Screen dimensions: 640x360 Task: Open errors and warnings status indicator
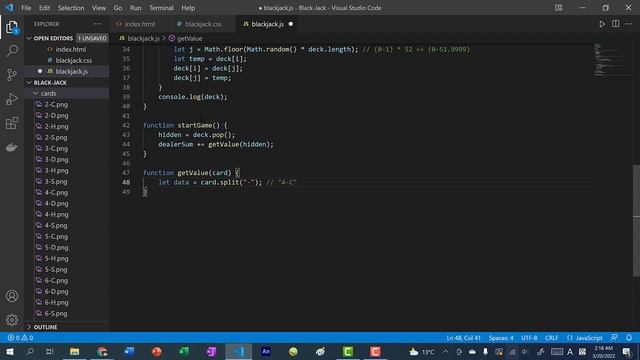point(20,338)
